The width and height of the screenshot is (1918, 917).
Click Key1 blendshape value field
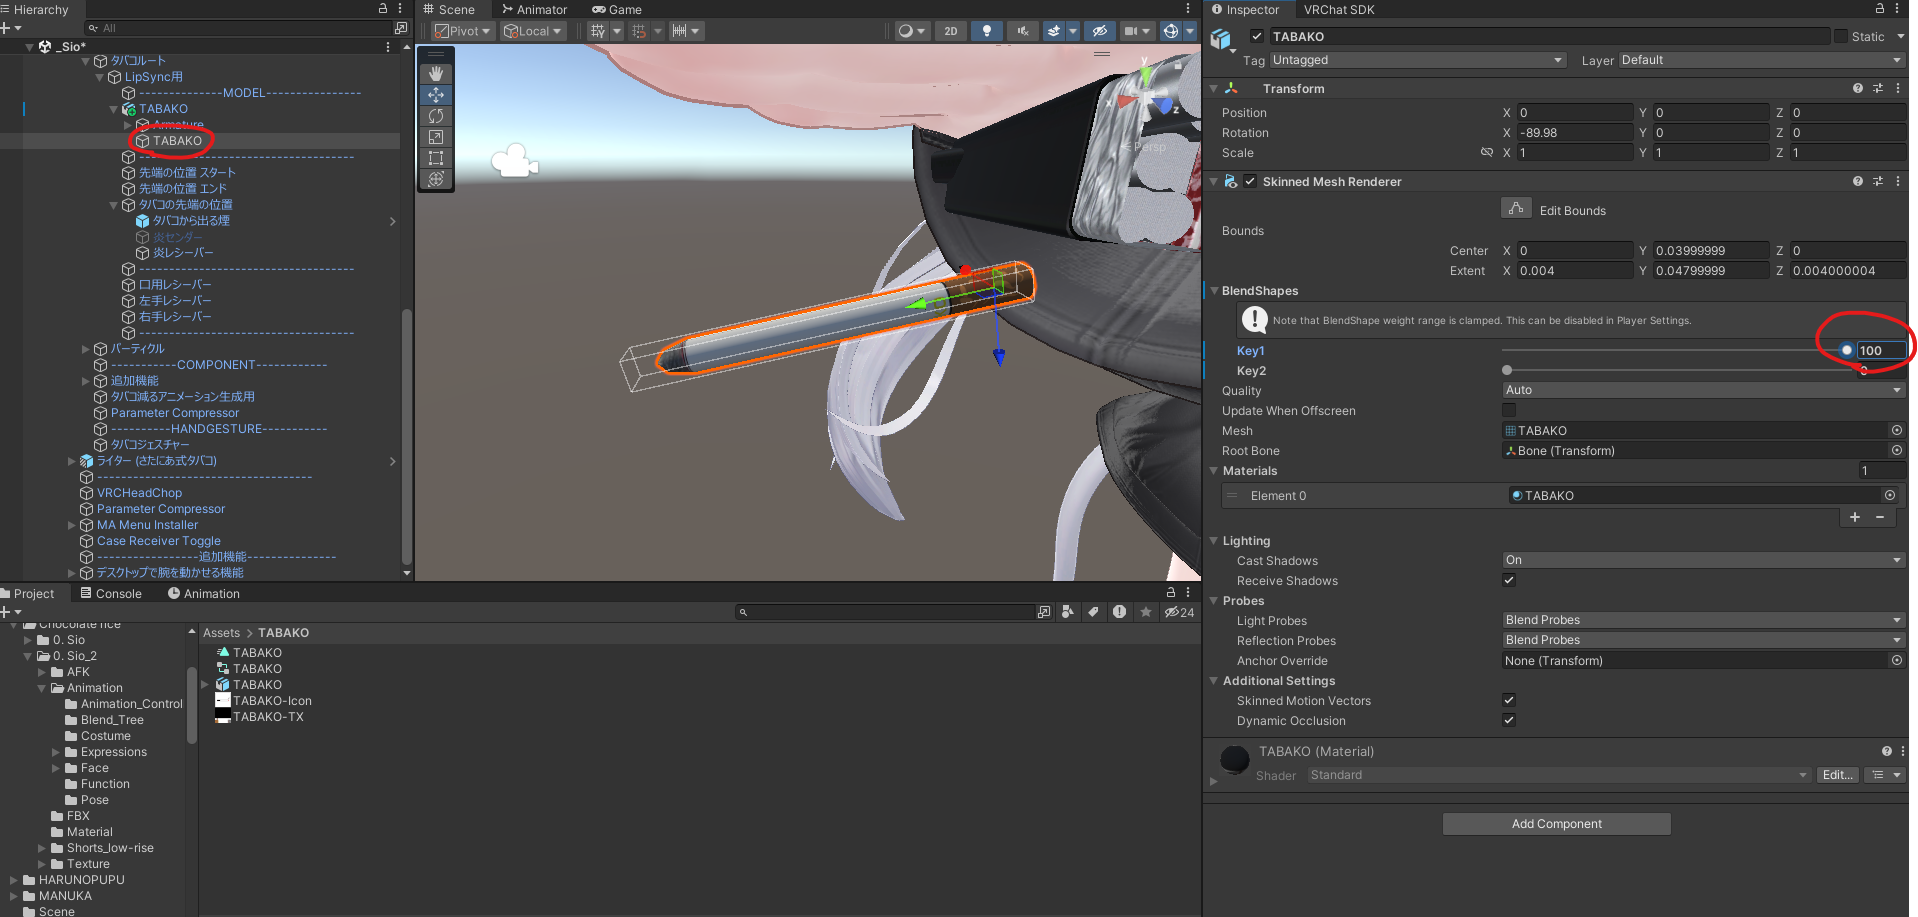coord(1881,350)
